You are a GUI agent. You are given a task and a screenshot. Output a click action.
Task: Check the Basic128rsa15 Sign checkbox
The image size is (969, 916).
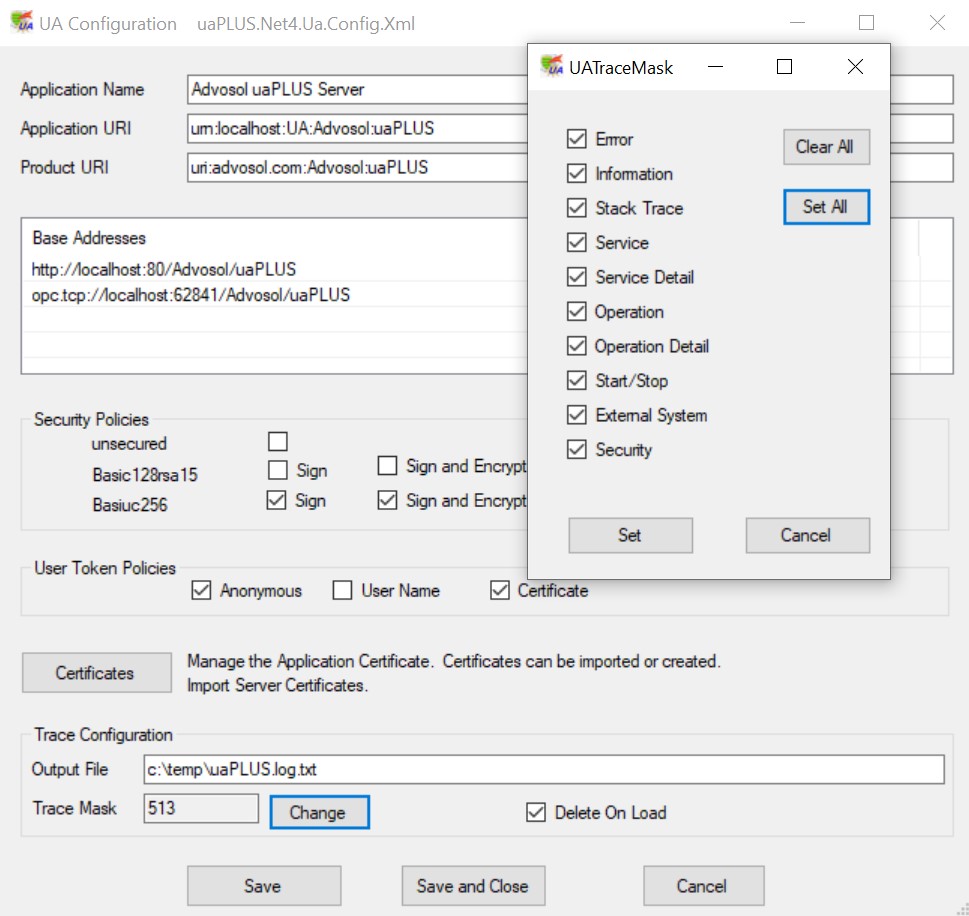(278, 470)
